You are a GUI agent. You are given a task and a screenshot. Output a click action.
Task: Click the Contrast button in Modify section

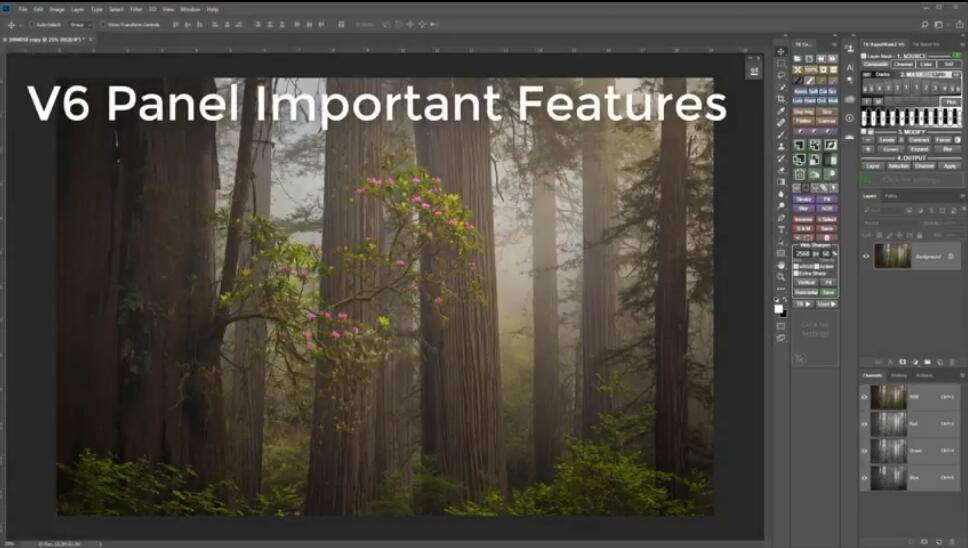tap(918, 140)
